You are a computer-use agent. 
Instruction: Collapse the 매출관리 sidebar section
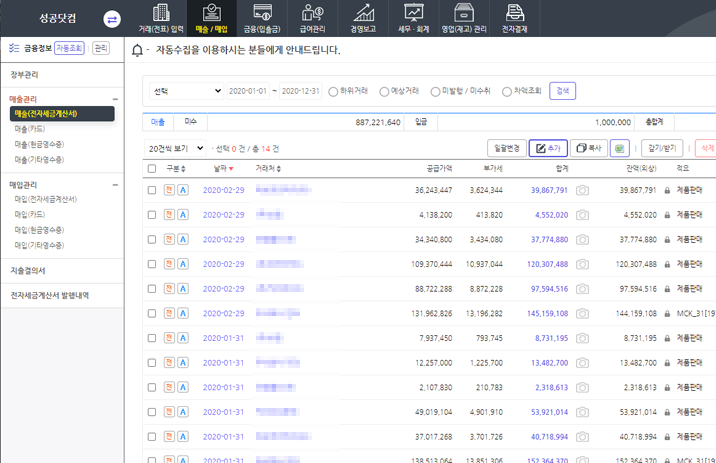(x=115, y=99)
